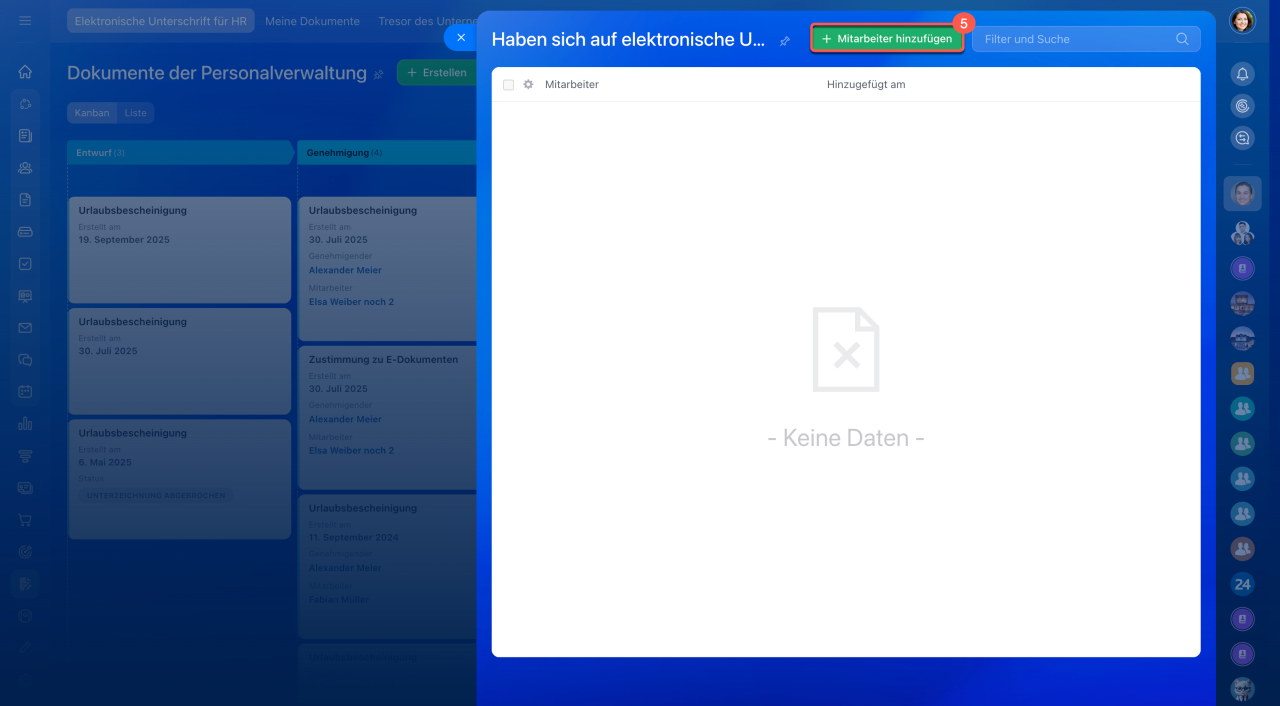
Task: Open Urlaubsbescheinigung card dated 19. September 2025
Action: (179, 249)
